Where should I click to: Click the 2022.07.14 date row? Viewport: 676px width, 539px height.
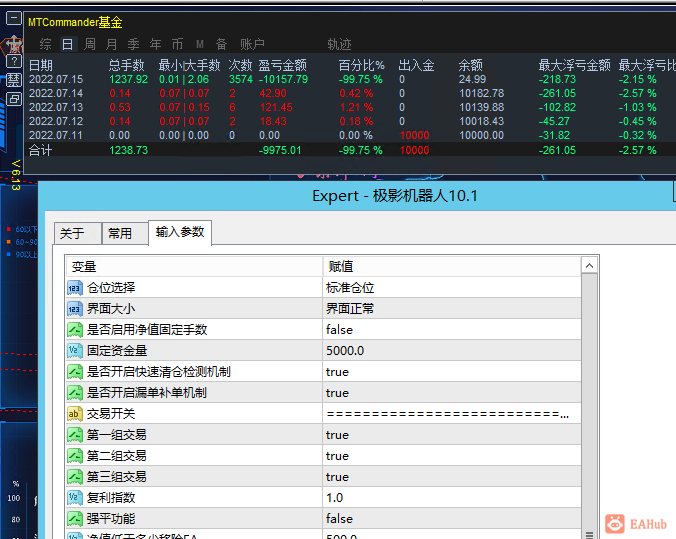pyautogui.click(x=56, y=94)
